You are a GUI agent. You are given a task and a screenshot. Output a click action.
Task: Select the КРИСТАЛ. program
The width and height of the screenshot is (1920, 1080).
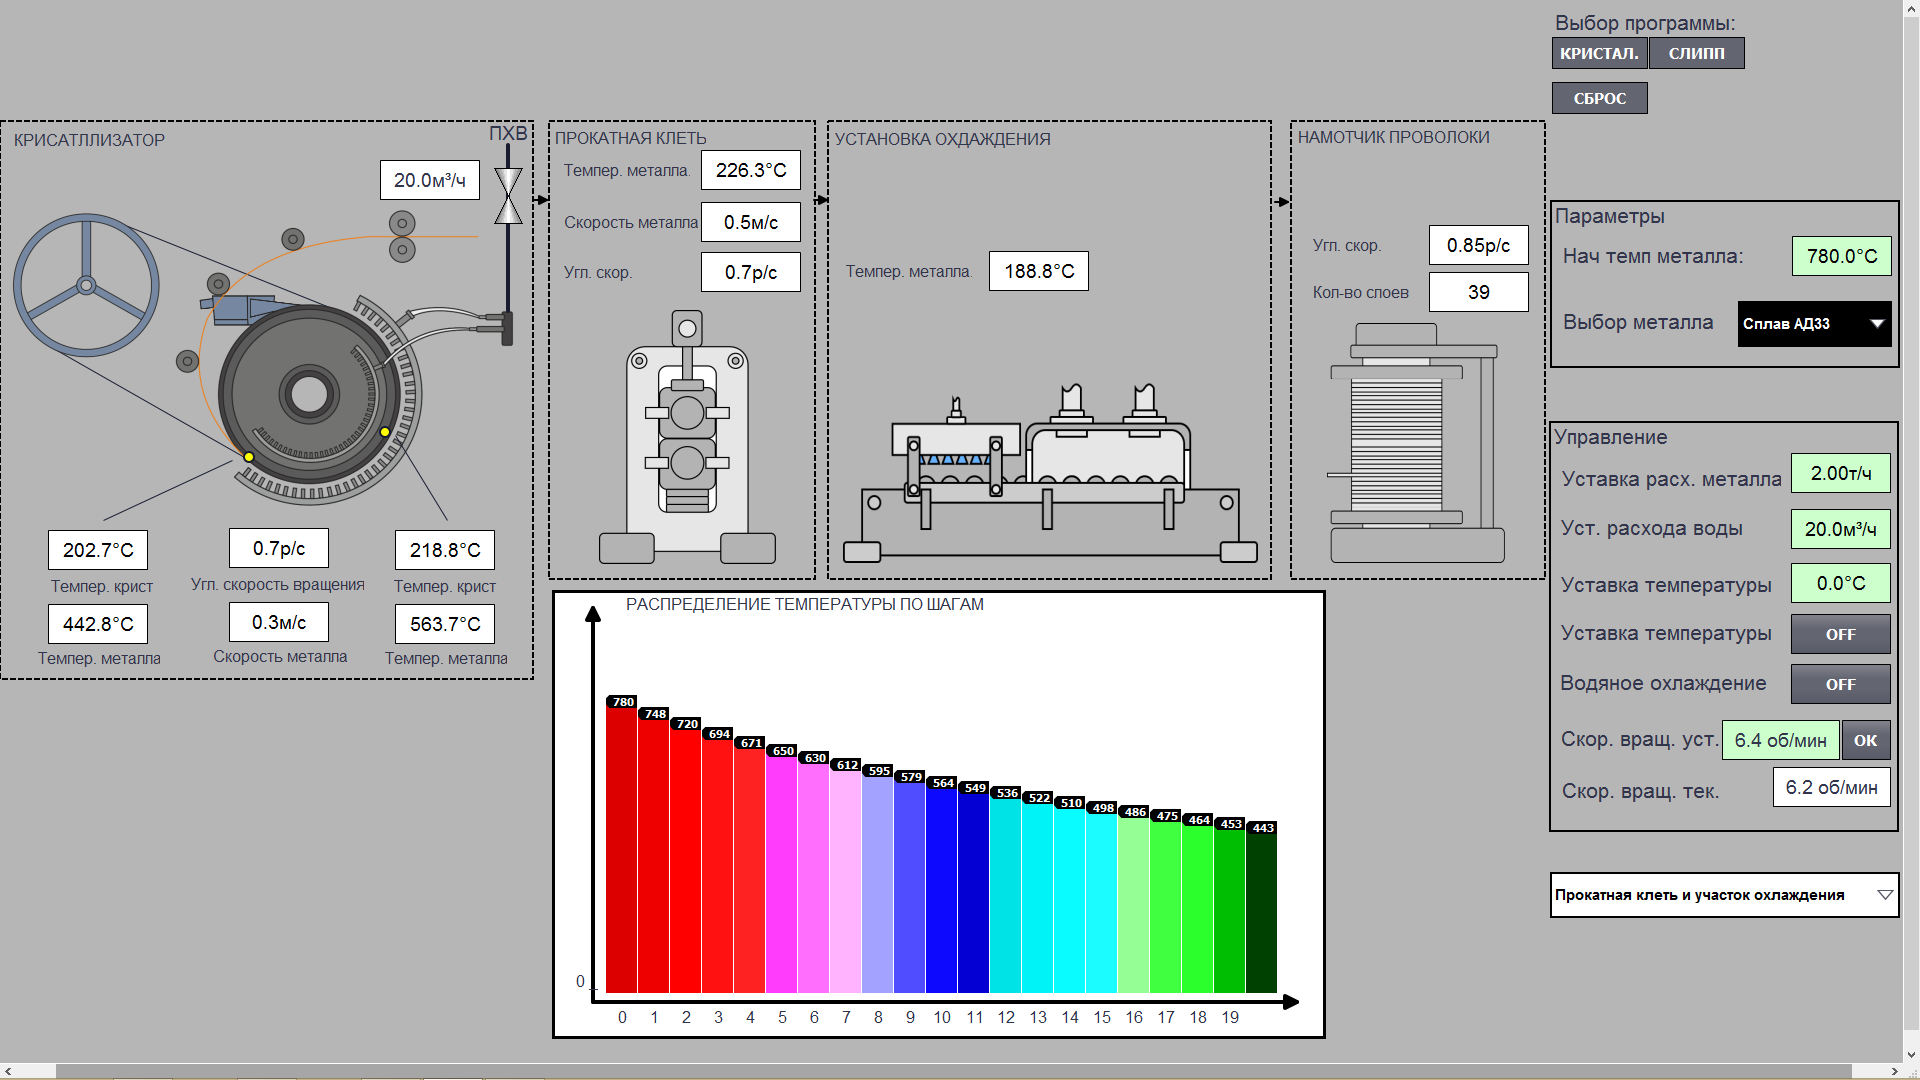1598,53
